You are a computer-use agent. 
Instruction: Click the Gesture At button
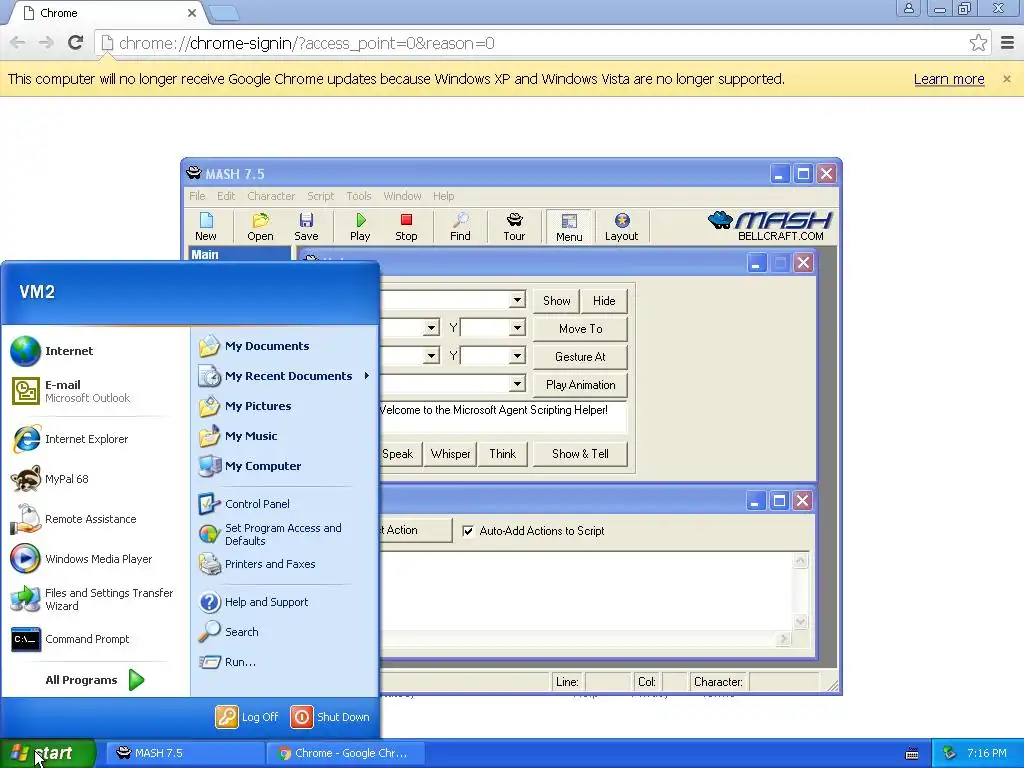pos(581,357)
